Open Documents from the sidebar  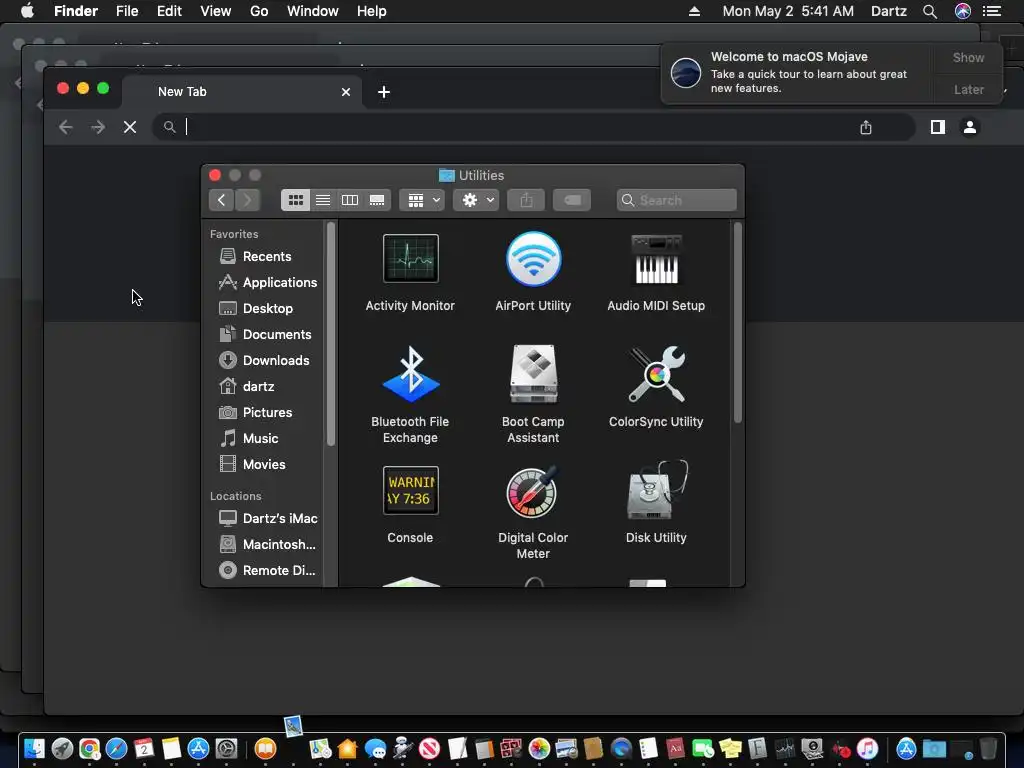(266, 334)
